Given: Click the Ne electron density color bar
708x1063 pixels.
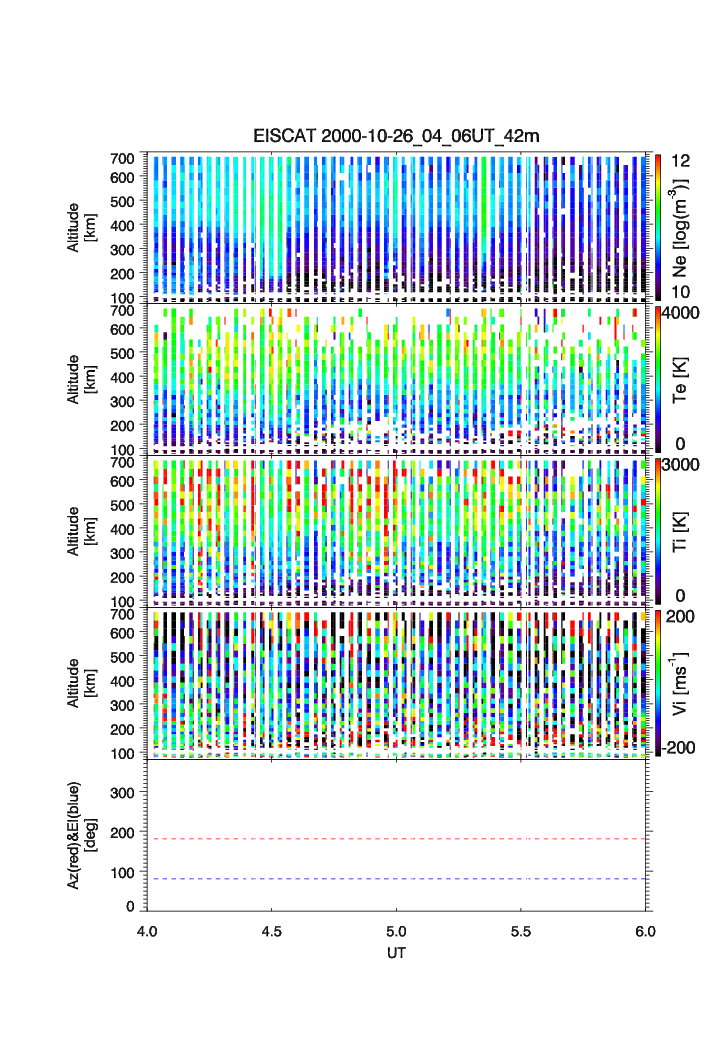Looking at the screenshot, I should [x=658, y=226].
